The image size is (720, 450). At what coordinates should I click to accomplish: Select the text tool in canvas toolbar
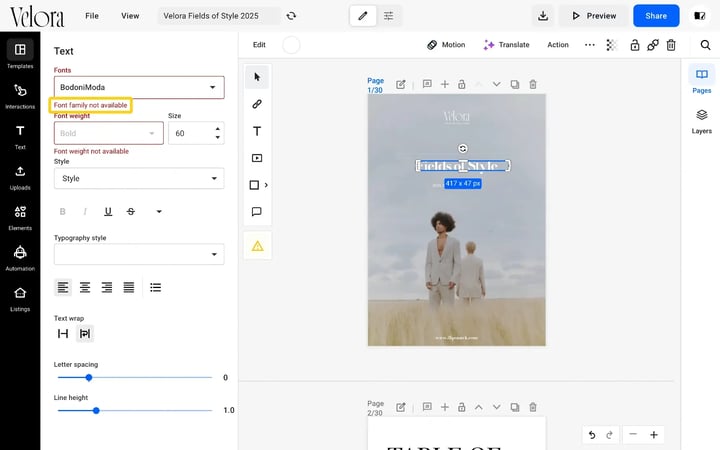[257, 131]
